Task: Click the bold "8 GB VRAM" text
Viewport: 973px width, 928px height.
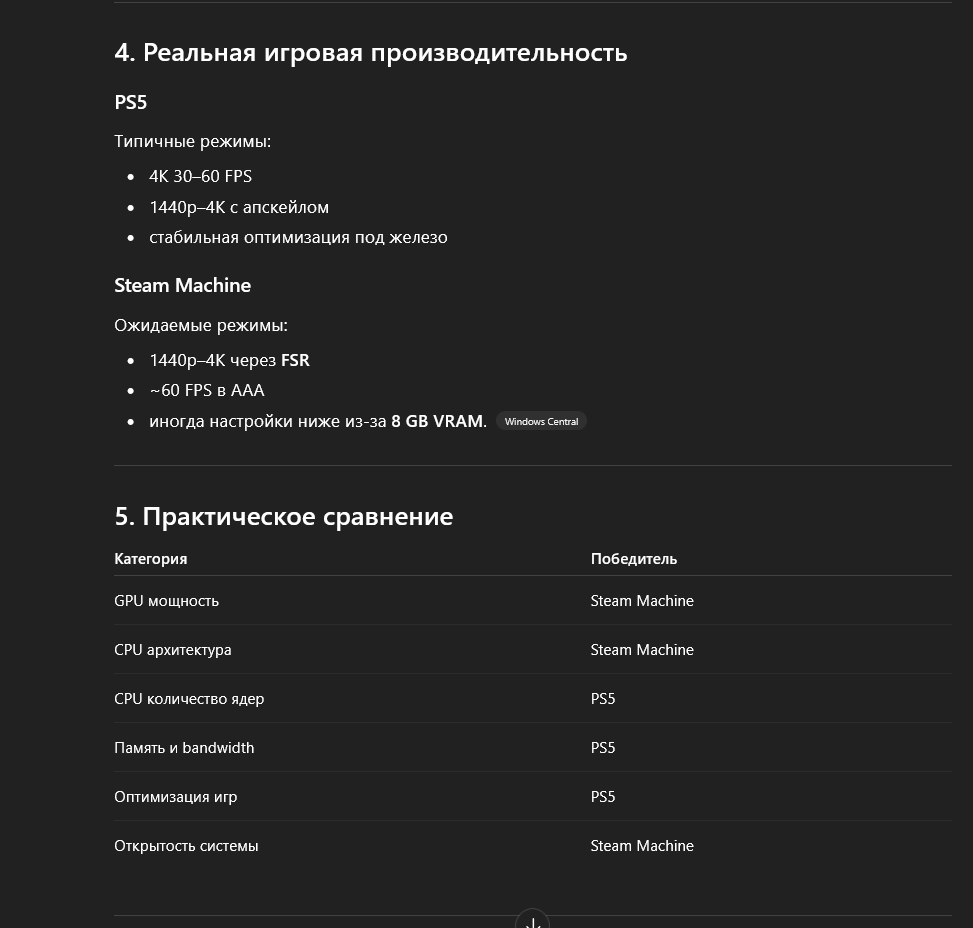Action: click(437, 421)
